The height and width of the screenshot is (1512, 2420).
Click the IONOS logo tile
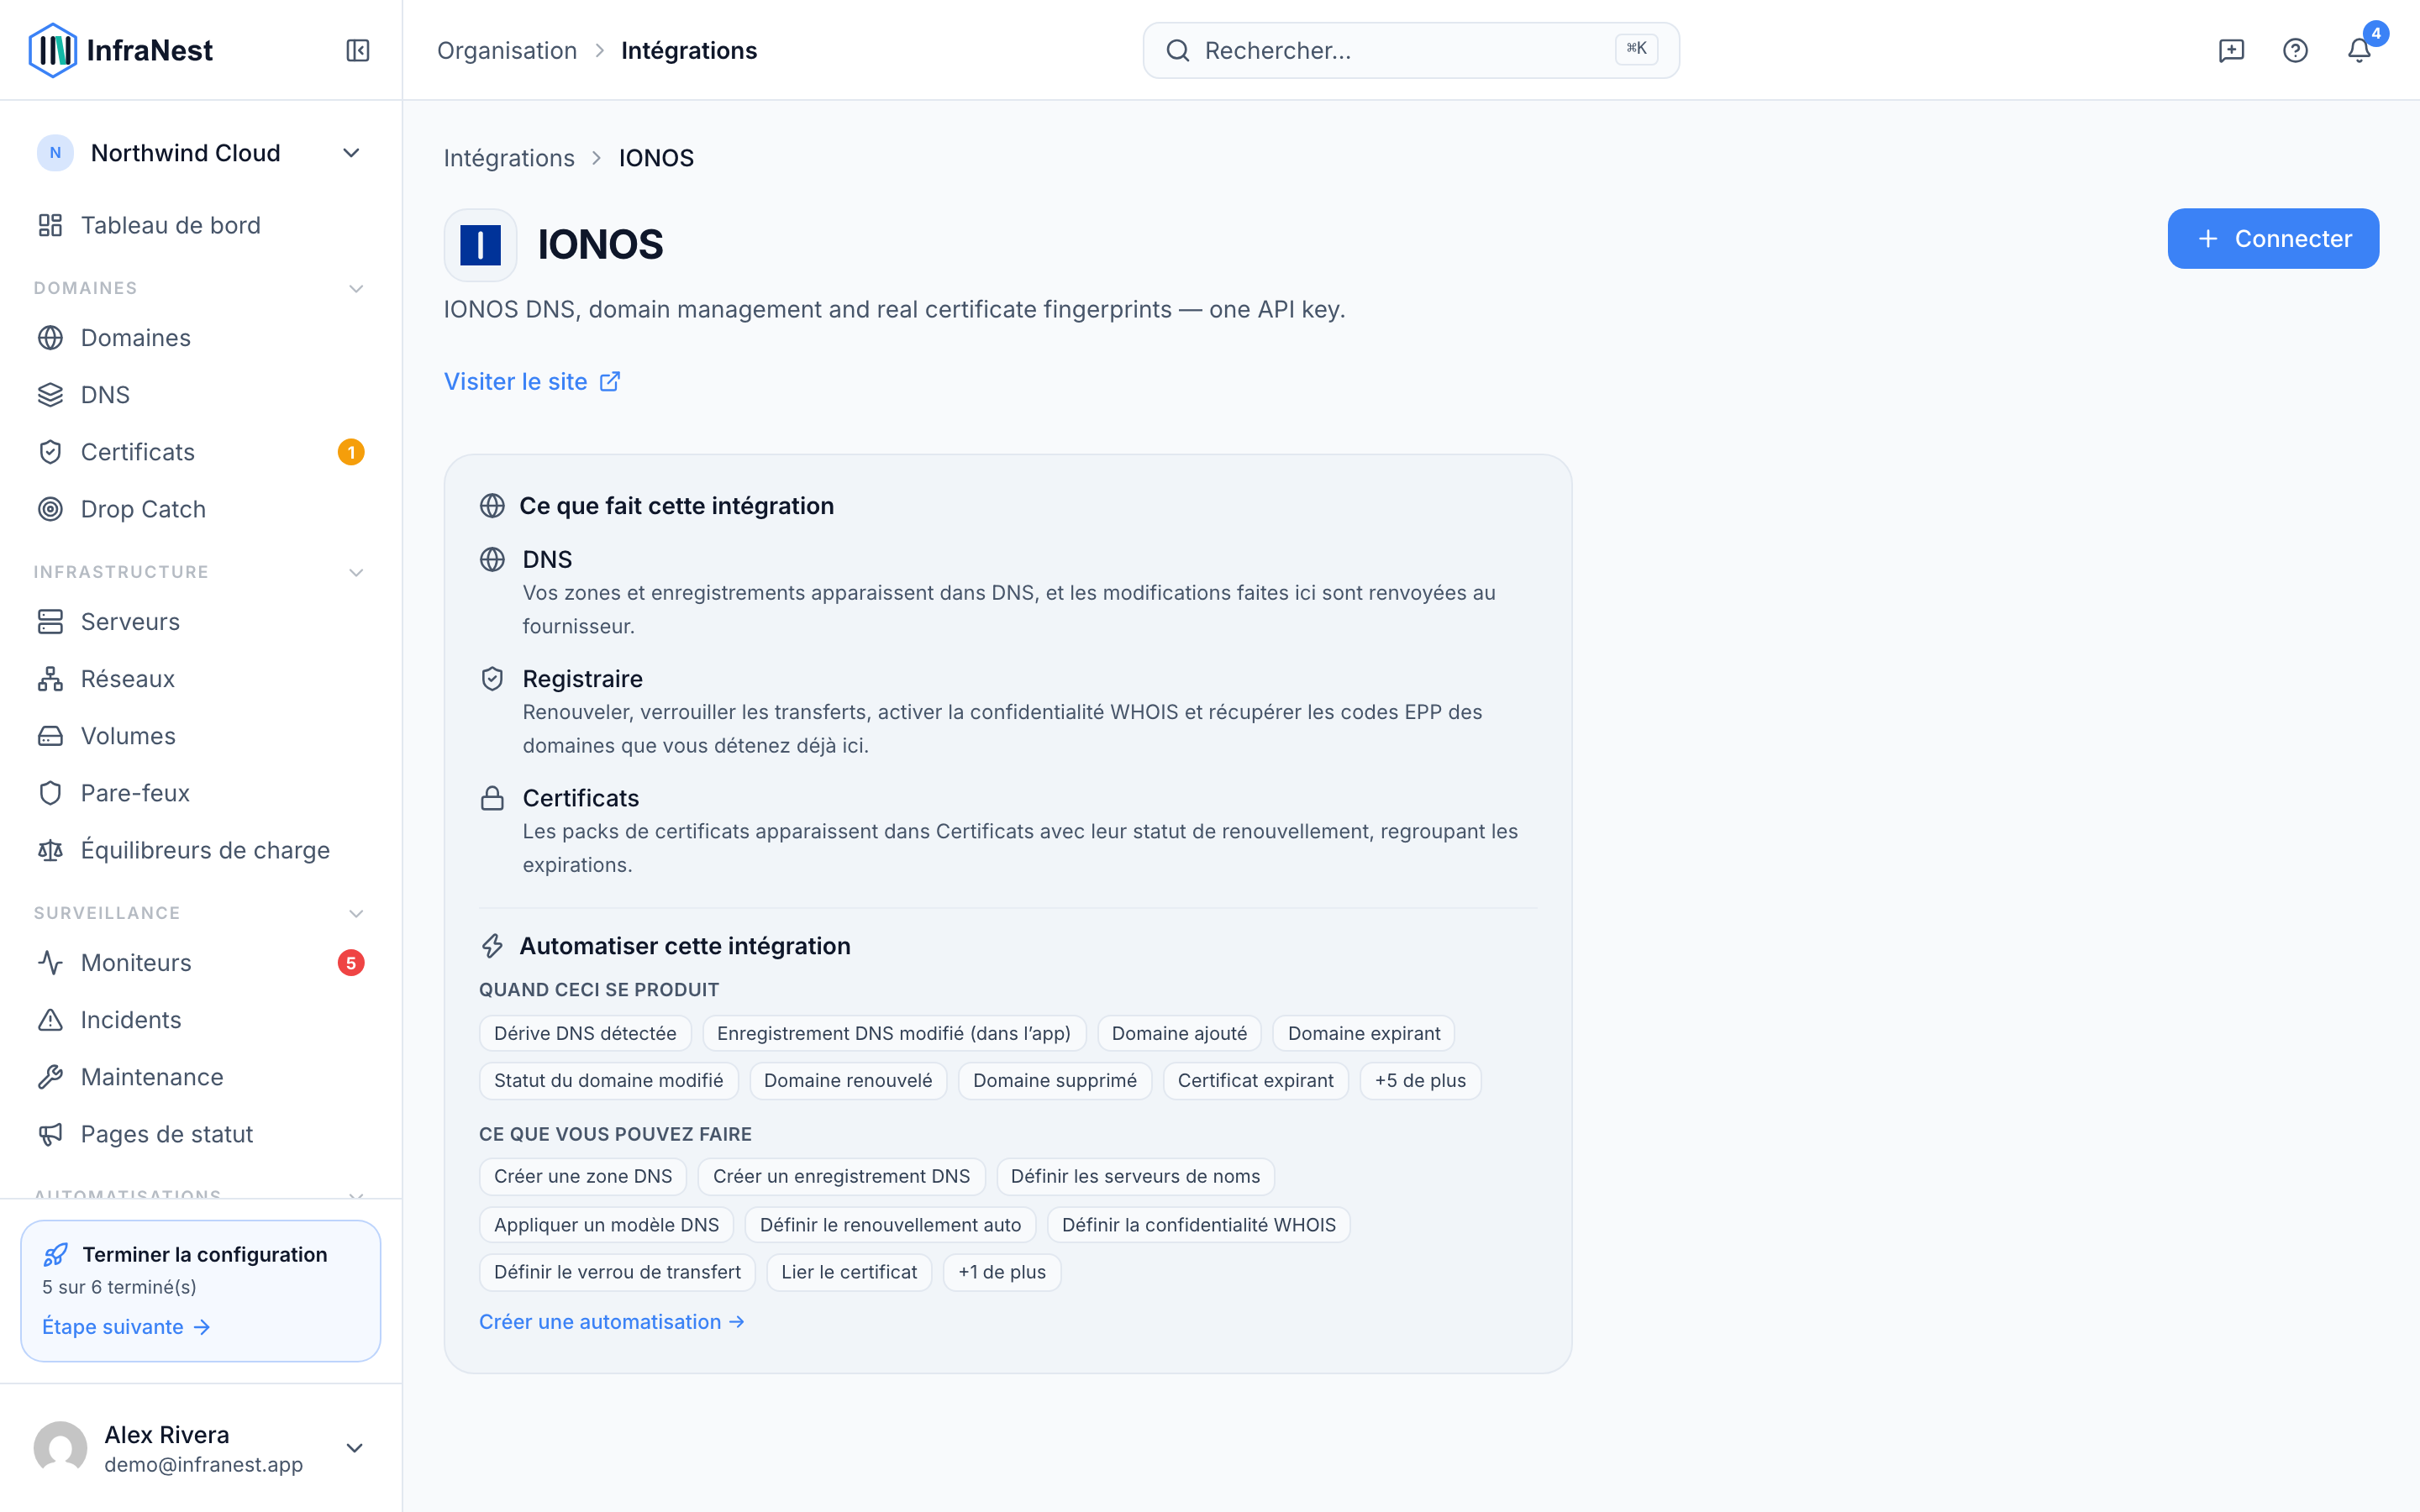point(480,245)
